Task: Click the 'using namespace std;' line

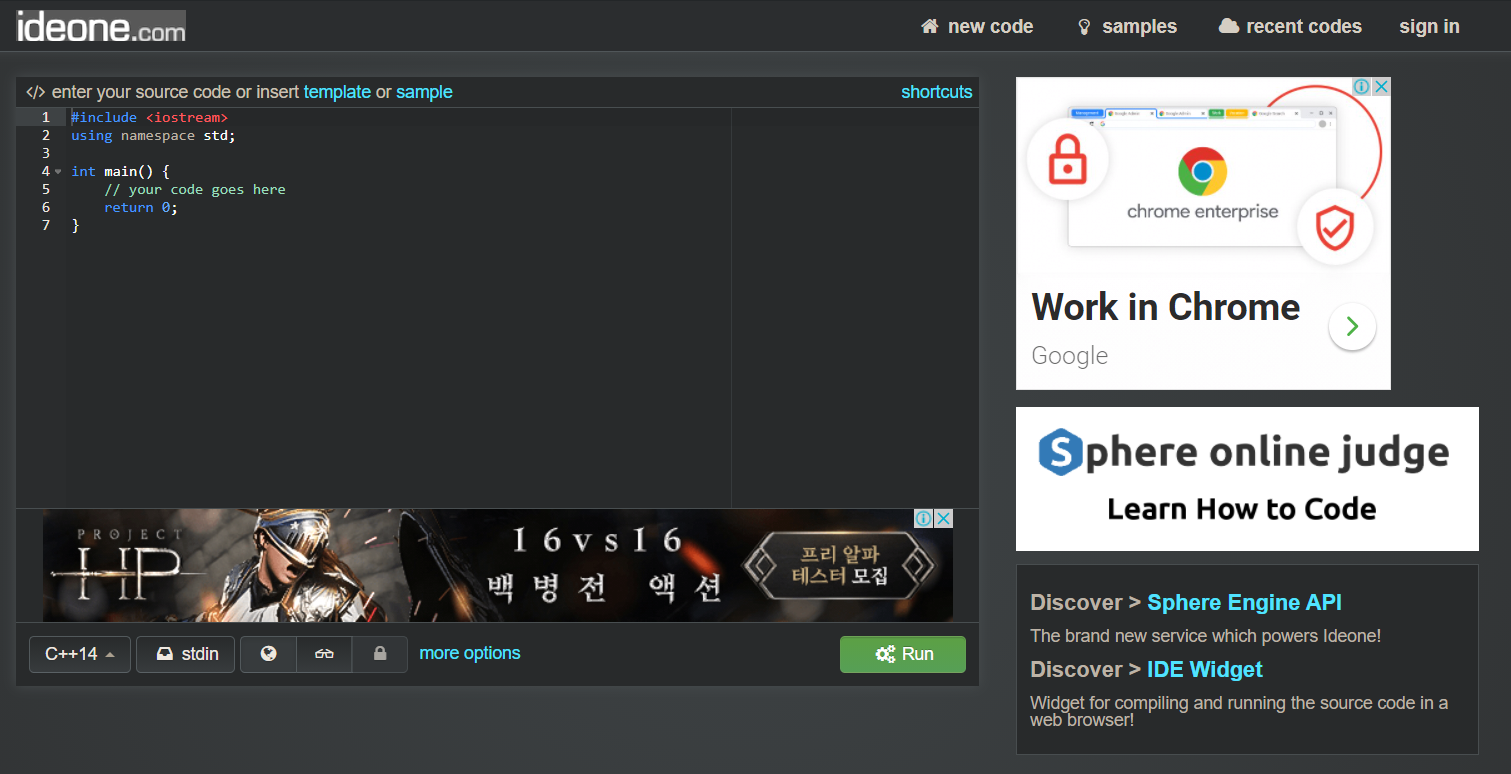Action: coord(153,135)
